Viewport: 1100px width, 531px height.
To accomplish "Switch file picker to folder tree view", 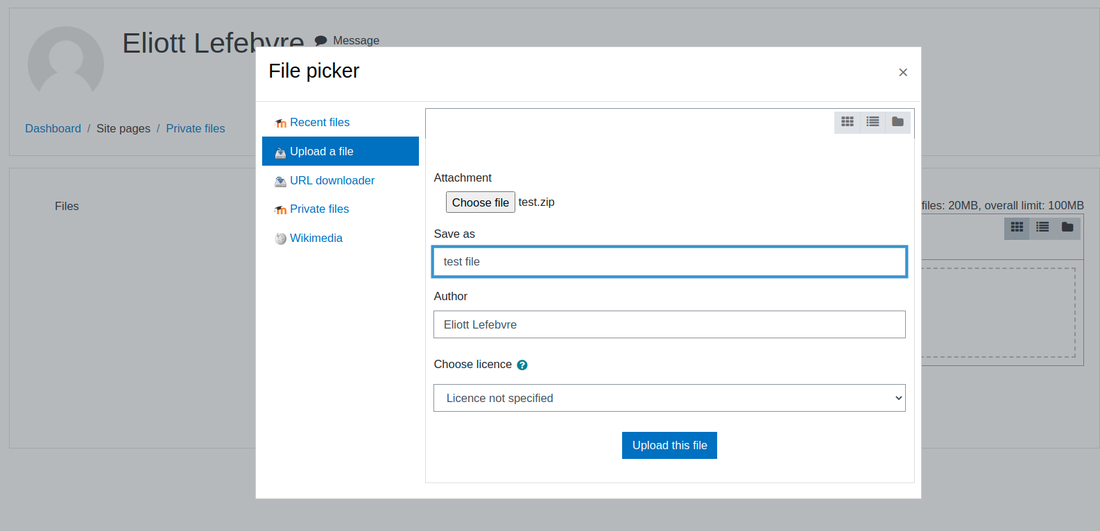I will pyautogui.click(x=898, y=122).
